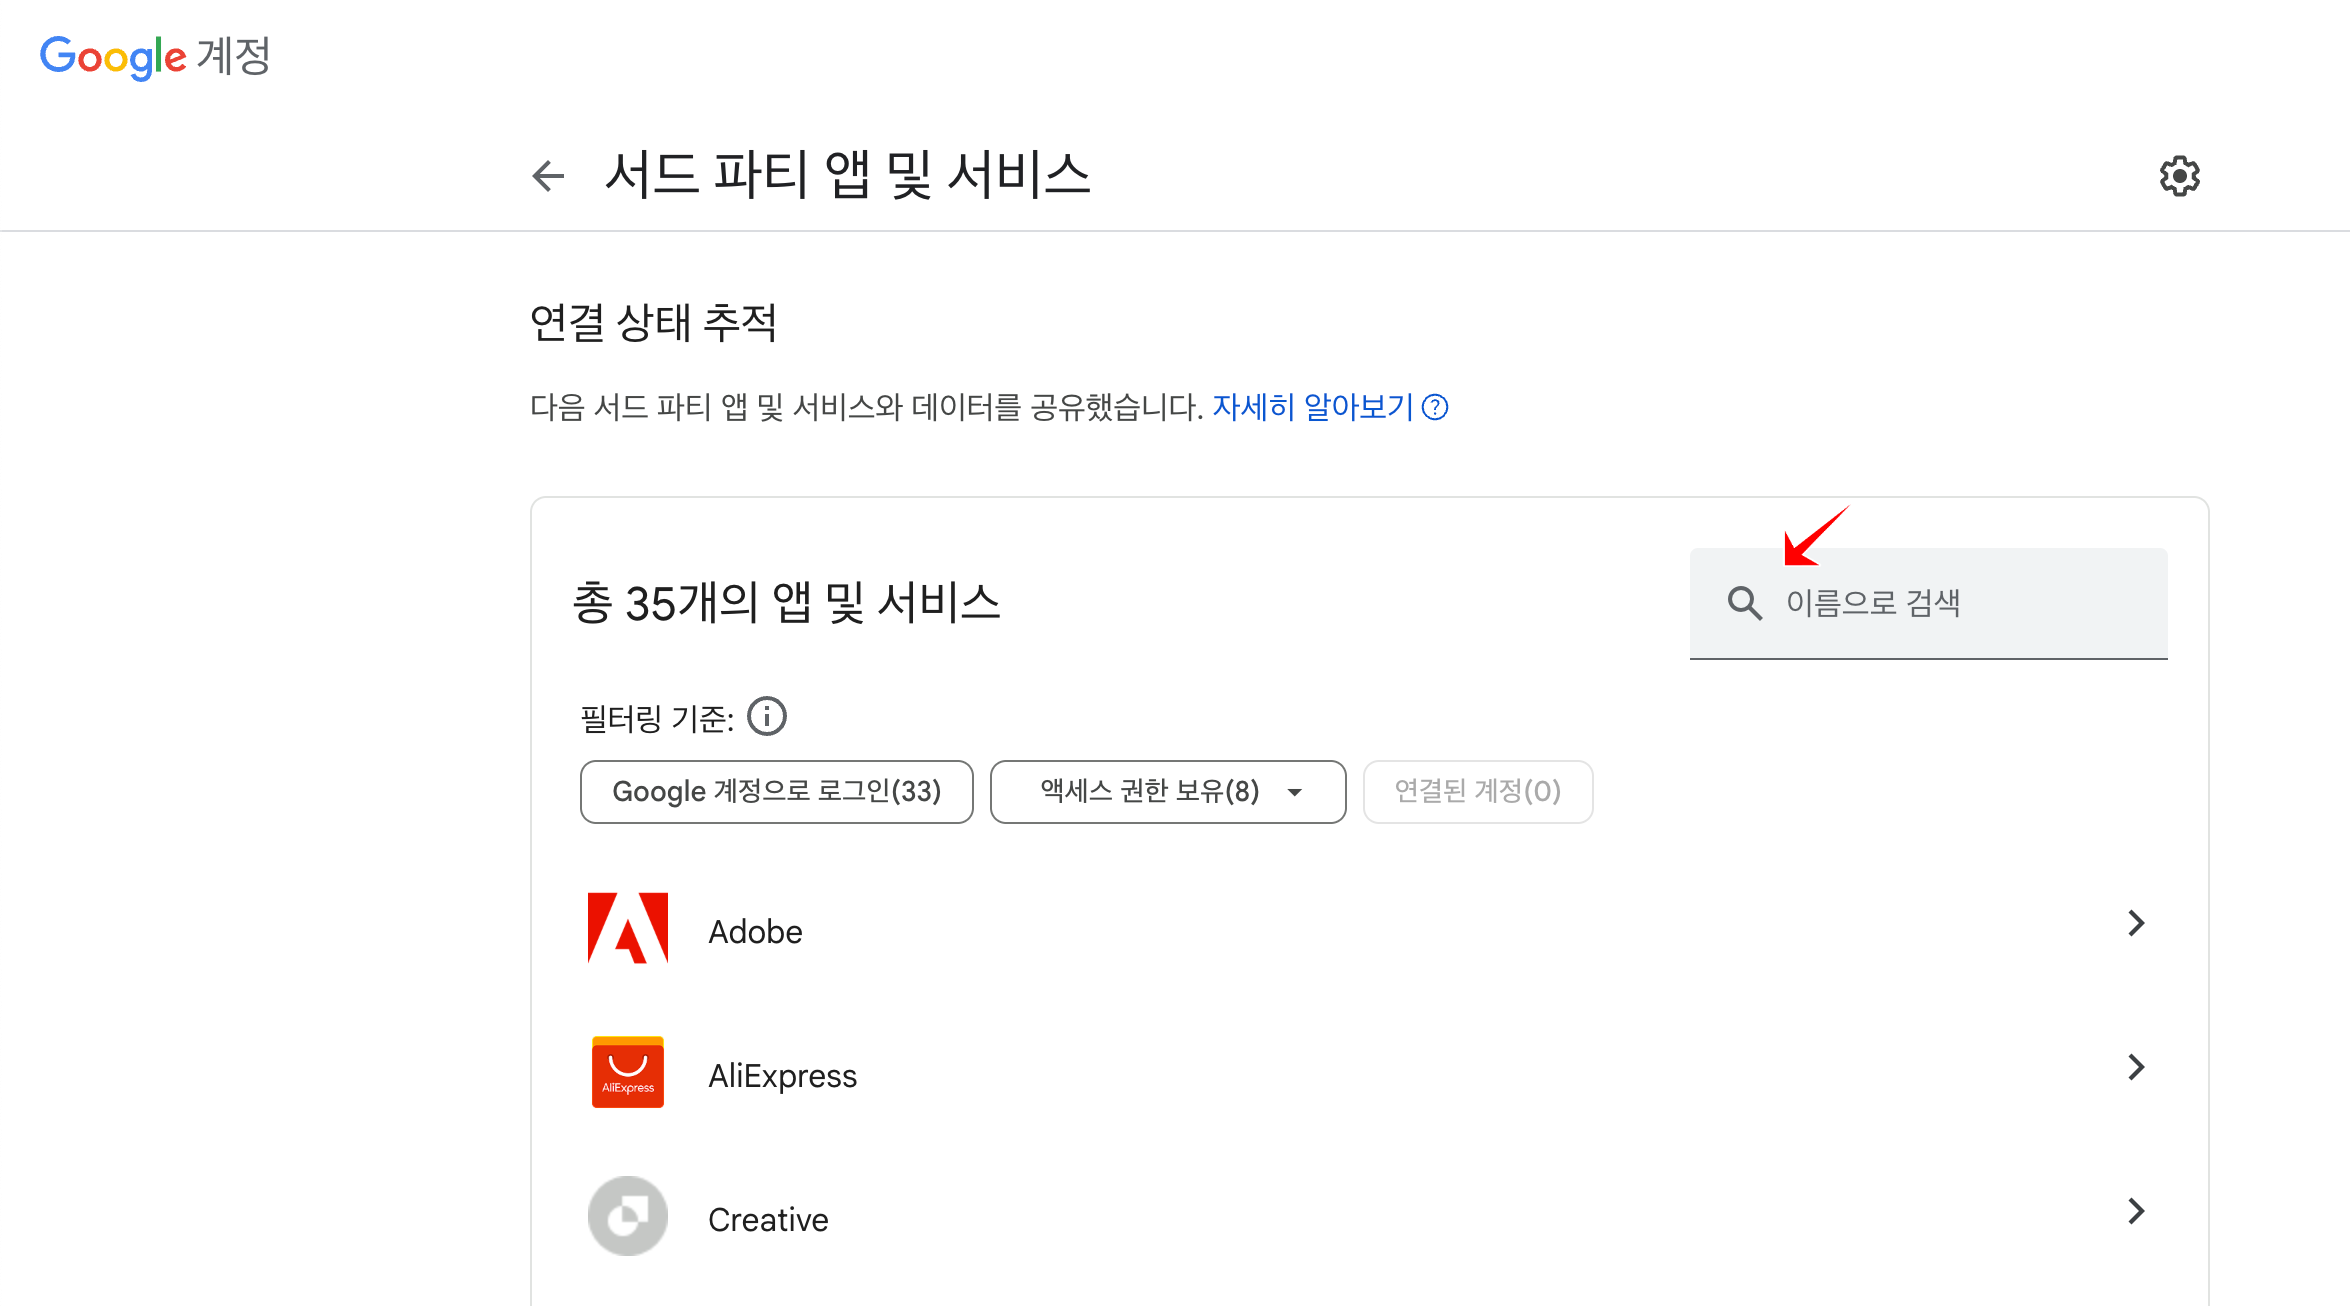The image size is (2350, 1306).
Task: Expand the Creative row chevron
Action: (2136, 1211)
